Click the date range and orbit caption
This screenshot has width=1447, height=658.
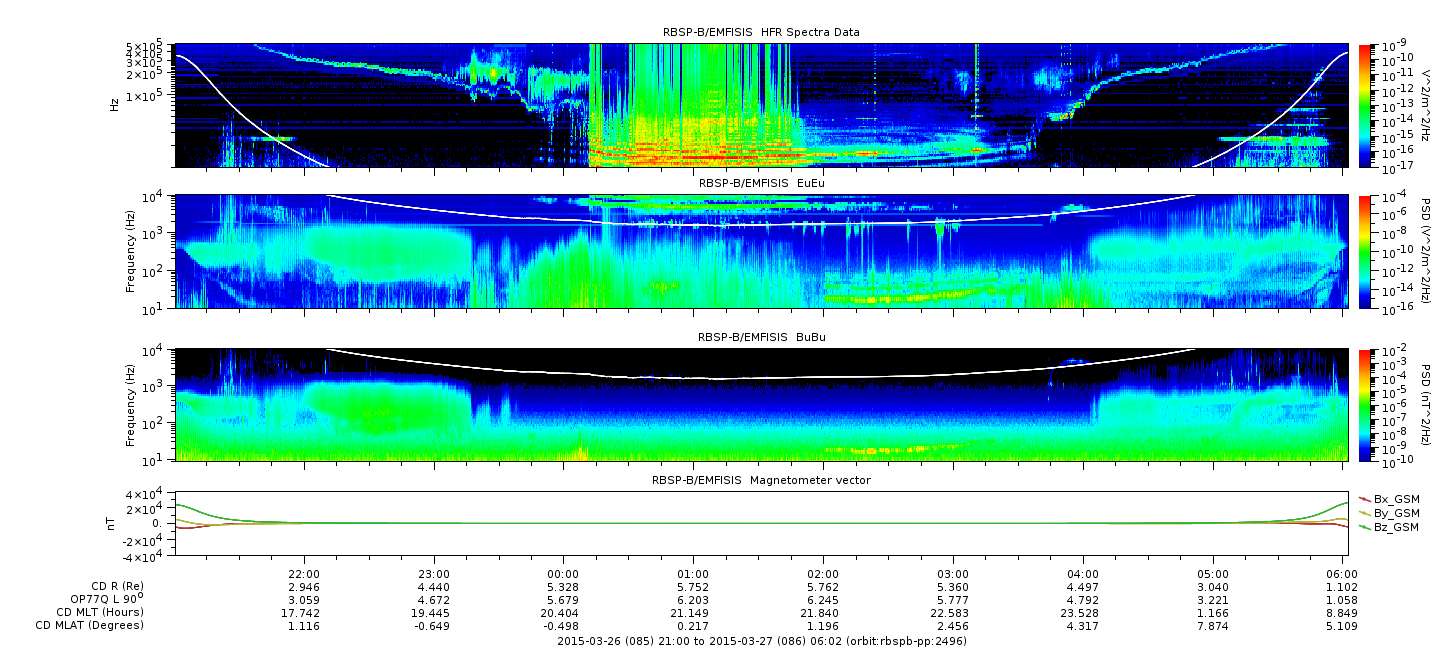point(761,641)
